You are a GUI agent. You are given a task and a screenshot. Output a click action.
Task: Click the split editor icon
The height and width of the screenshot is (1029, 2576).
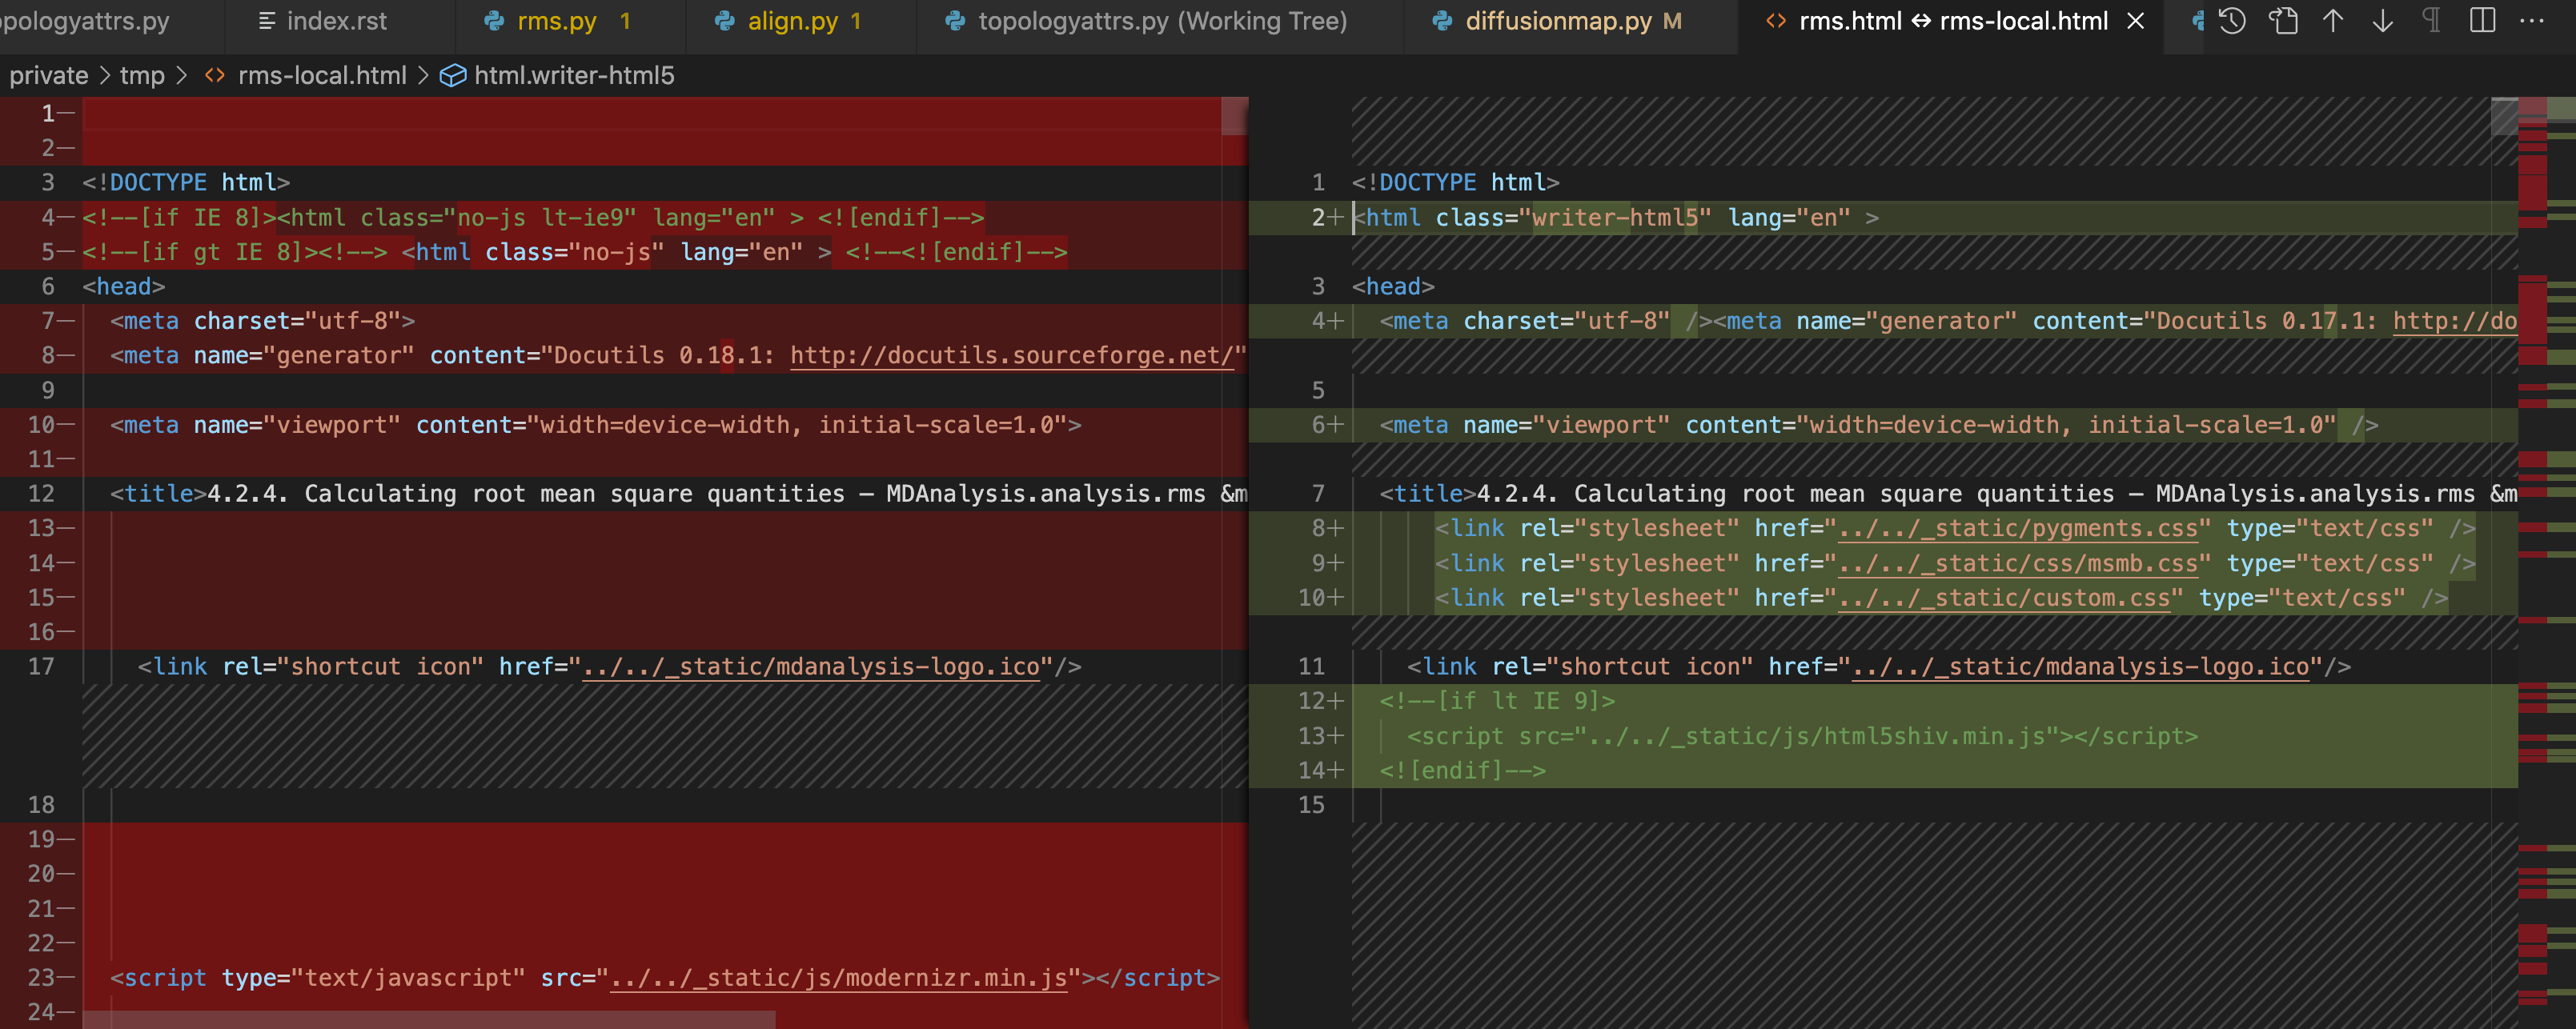2482,21
